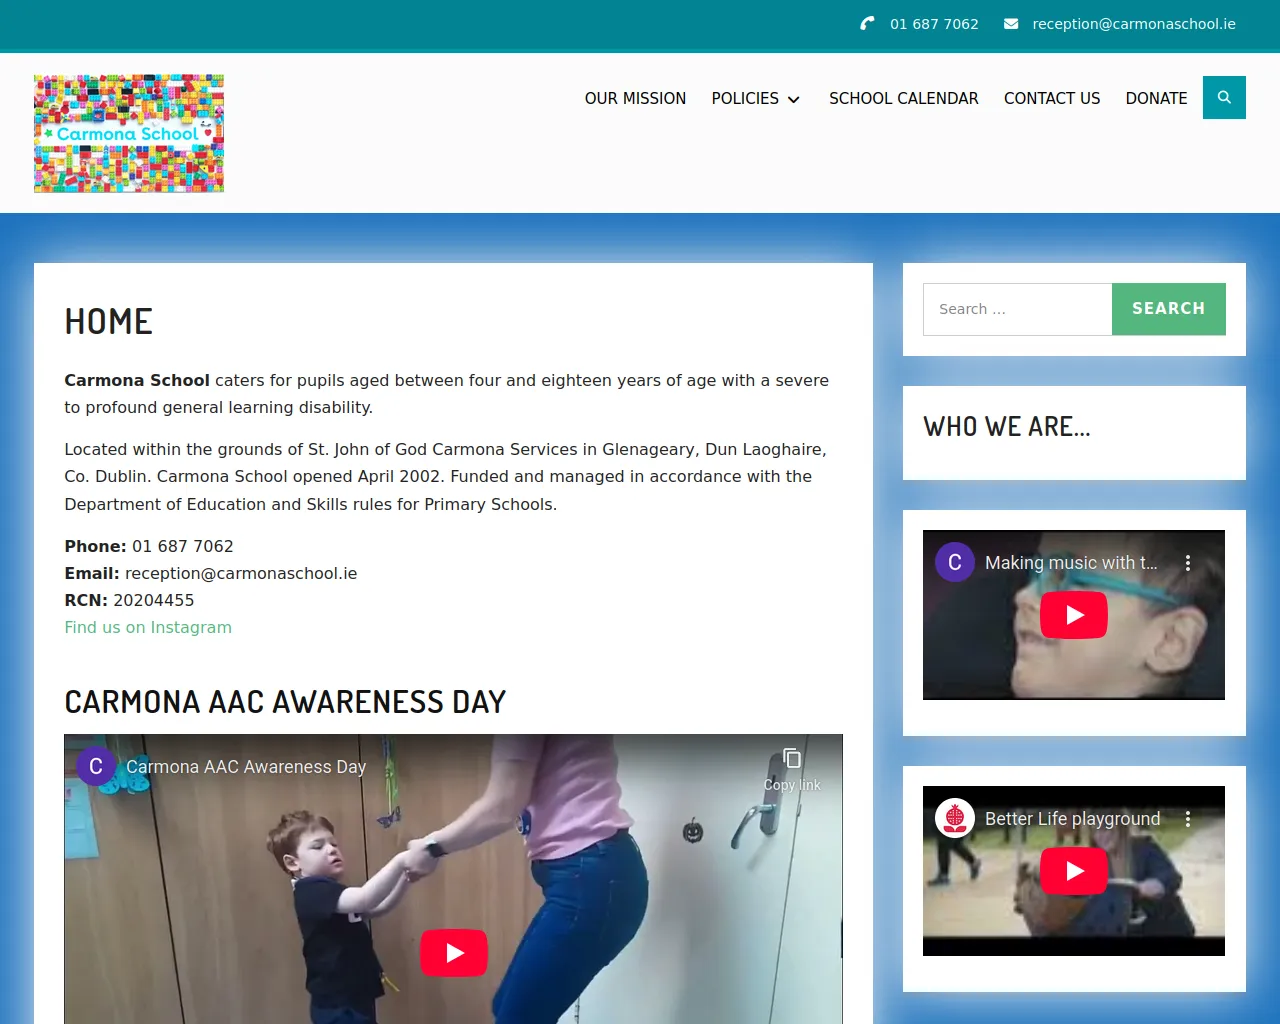Click the Carmona AAC Awareness Day heading
The image size is (1280, 1024).
285,702
